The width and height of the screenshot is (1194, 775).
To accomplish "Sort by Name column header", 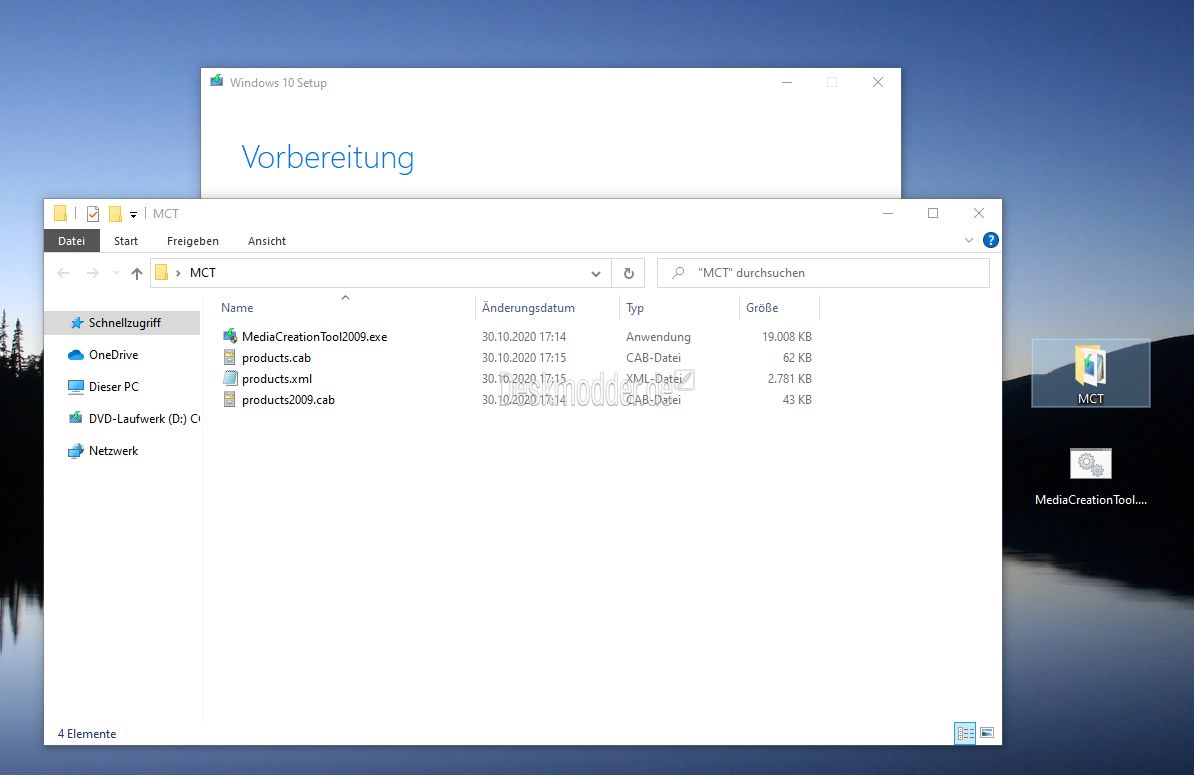I will (345, 308).
